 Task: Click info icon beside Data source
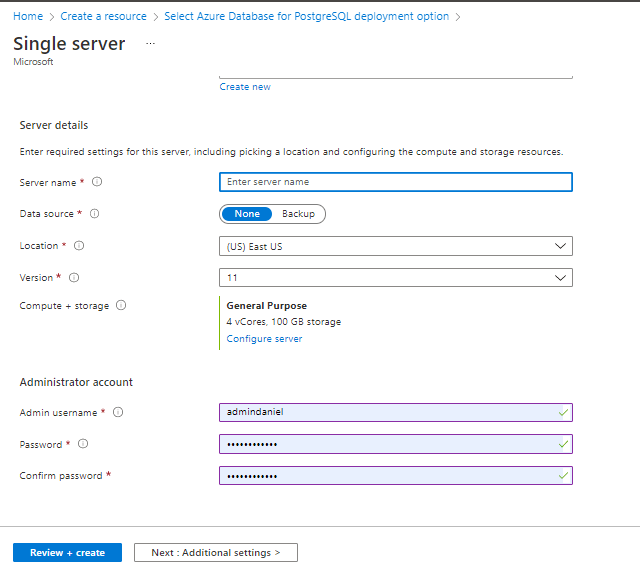(94, 214)
